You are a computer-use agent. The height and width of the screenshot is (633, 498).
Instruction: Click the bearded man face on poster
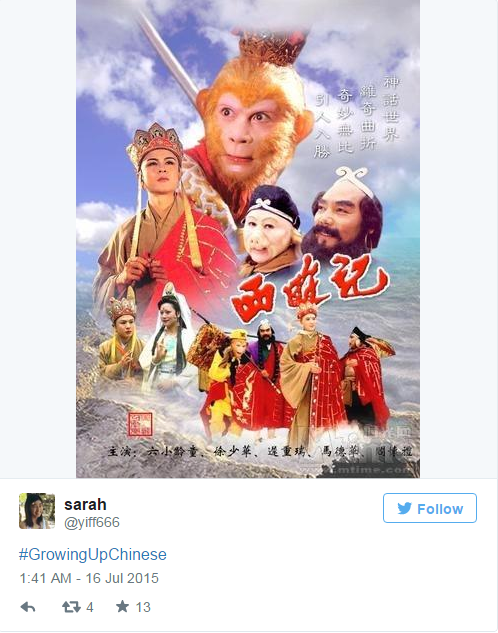click(343, 220)
